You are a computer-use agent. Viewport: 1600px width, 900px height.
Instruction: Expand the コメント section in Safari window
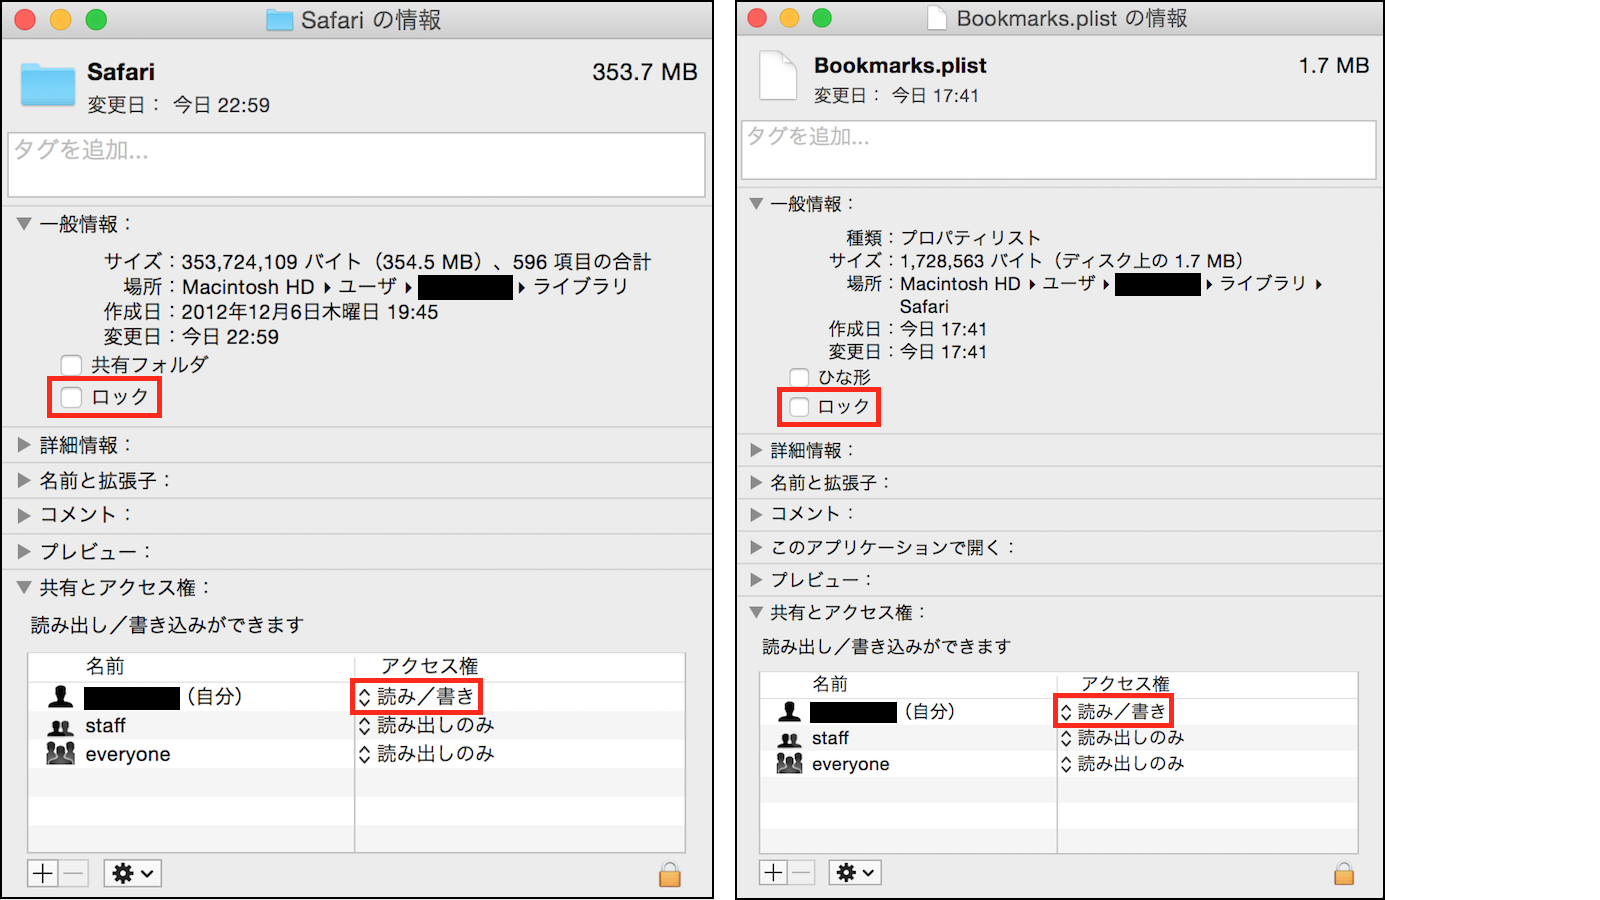[24, 515]
